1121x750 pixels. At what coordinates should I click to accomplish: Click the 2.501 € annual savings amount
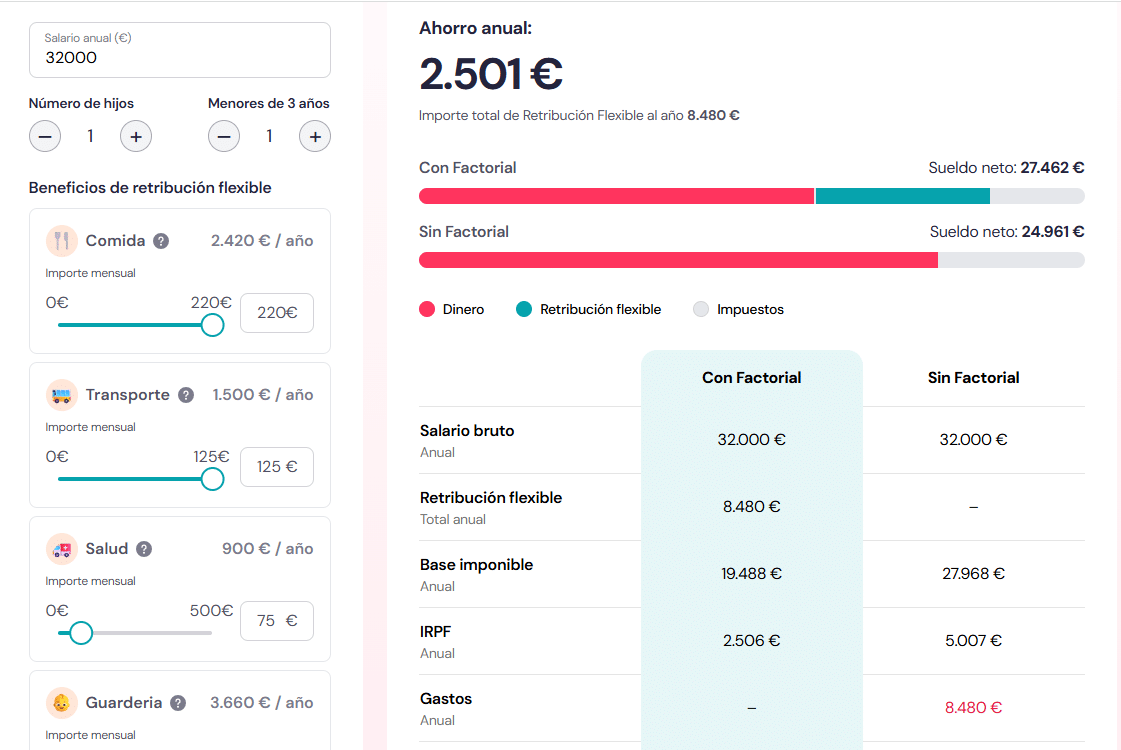point(491,74)
